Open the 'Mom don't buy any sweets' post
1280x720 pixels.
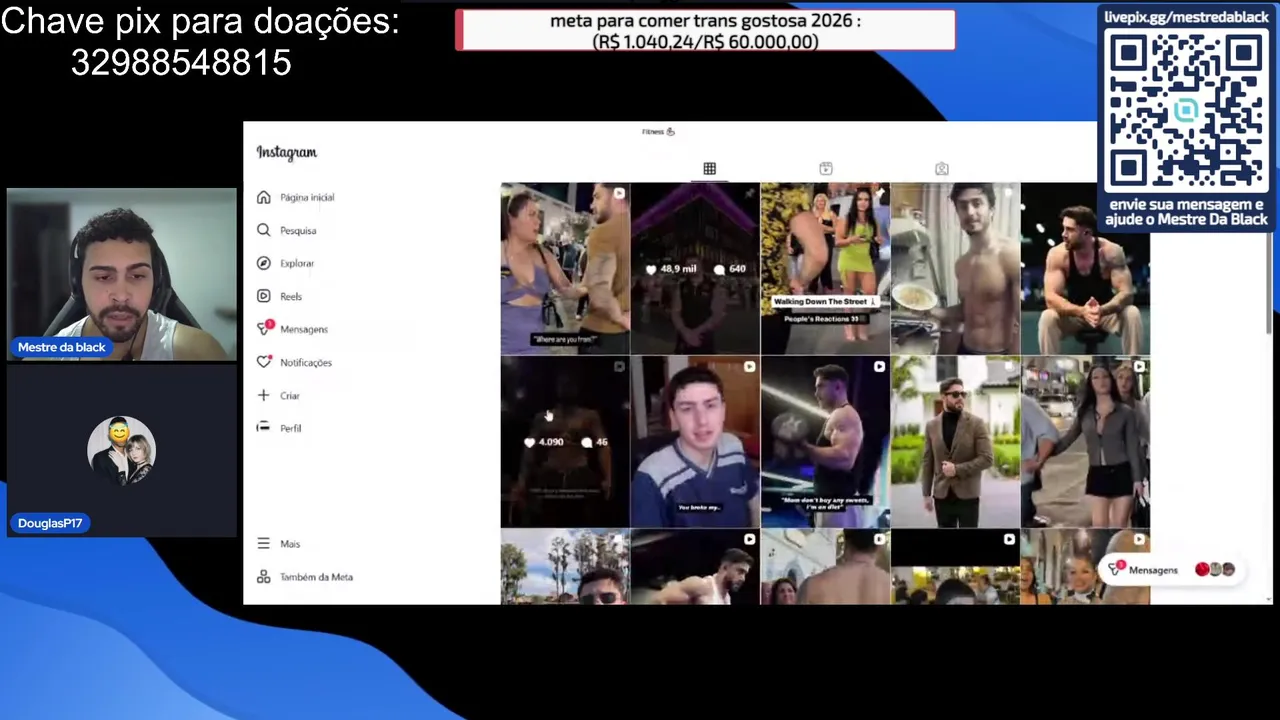tap(825, 442)
